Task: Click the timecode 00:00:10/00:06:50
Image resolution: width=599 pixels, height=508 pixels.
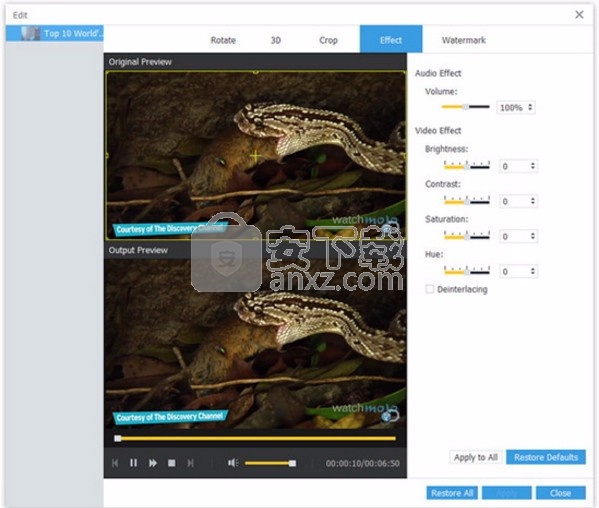Action: coord(363,463)
